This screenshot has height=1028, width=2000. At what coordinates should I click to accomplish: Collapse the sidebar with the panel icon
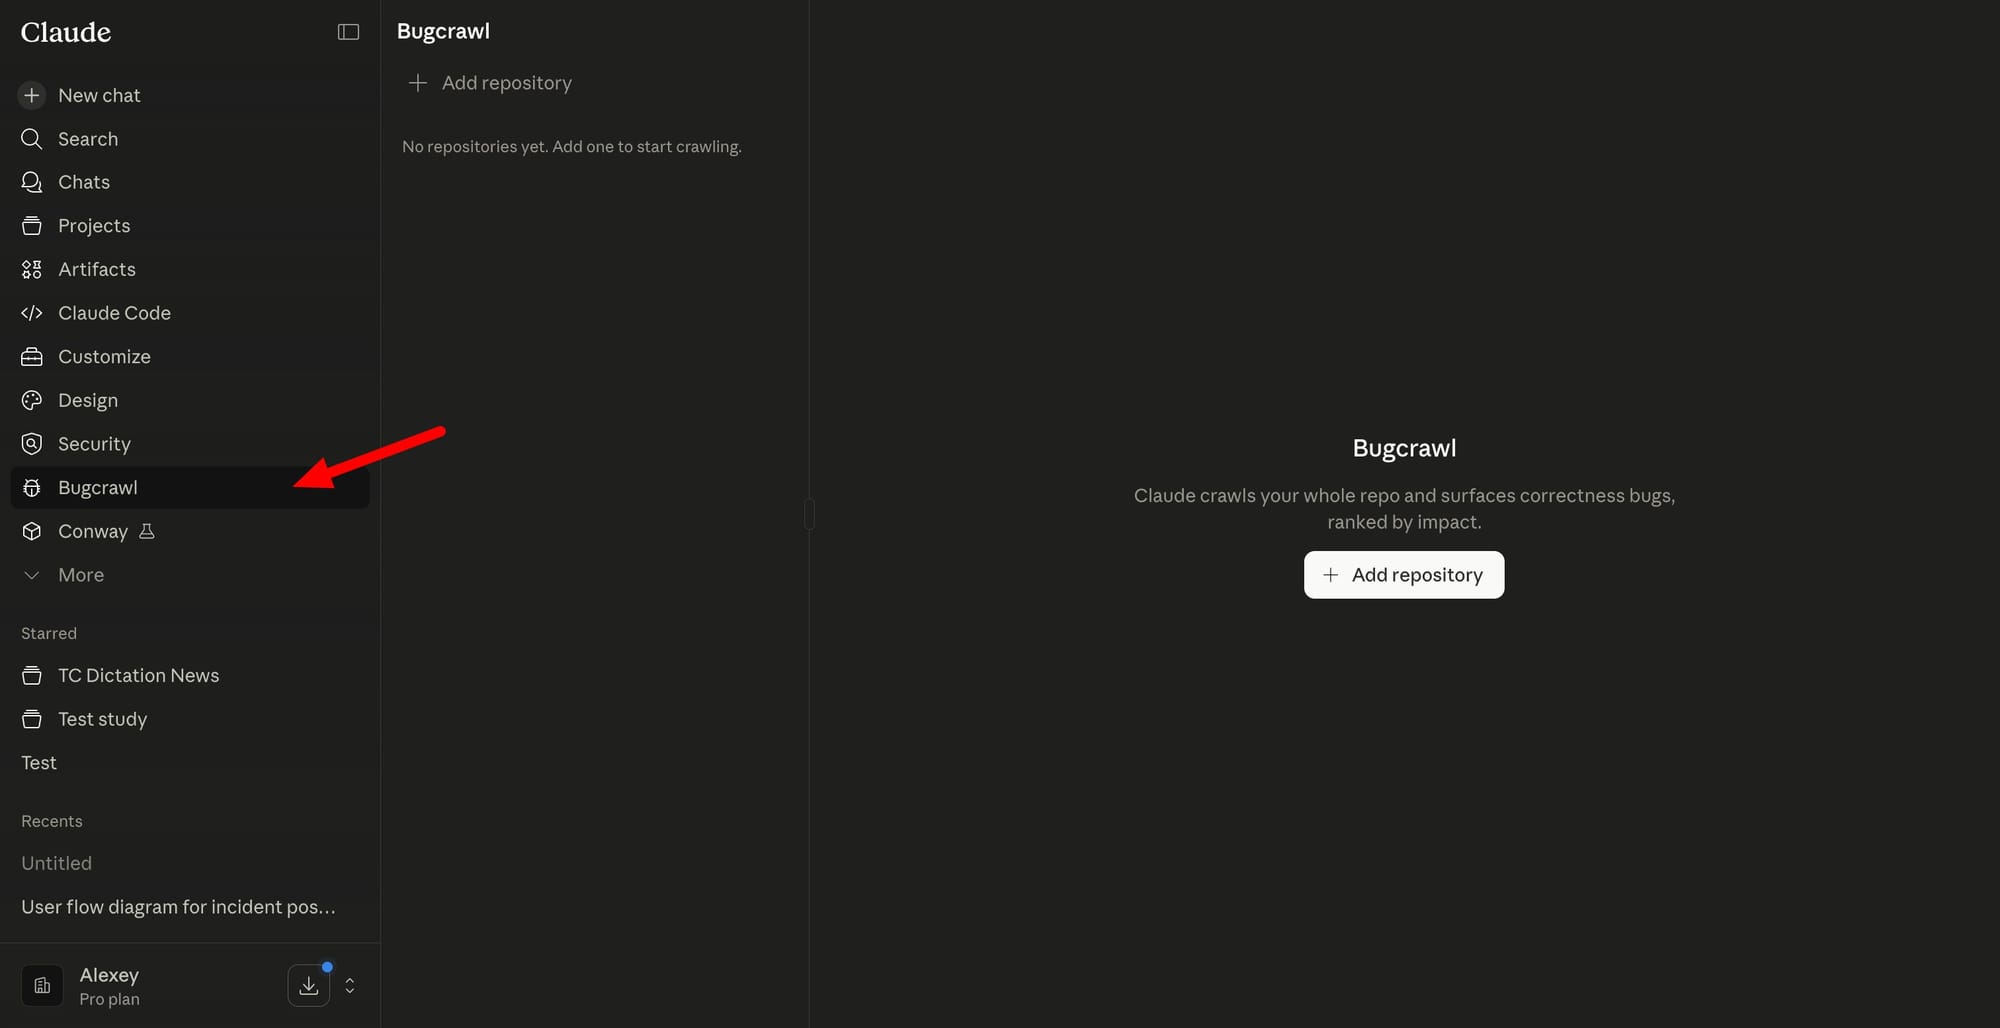click(x=348, y=32)
